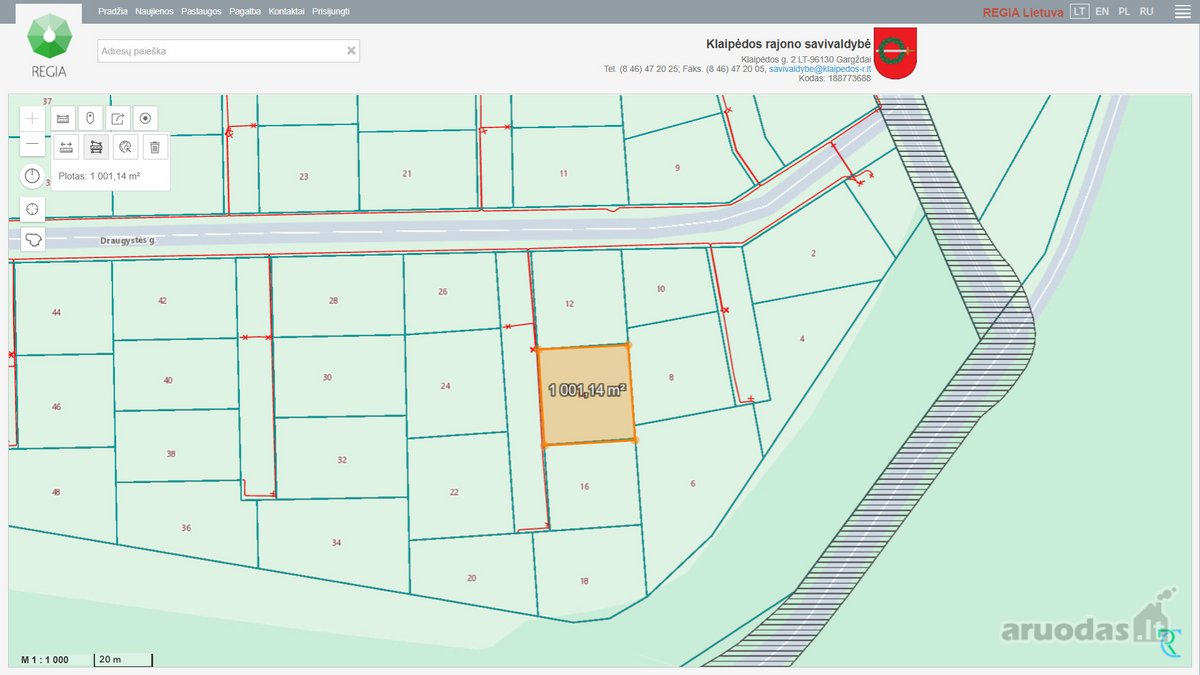1200x675 pixels.
Task: Click the circular target layer icon
Action: point(146,118)
